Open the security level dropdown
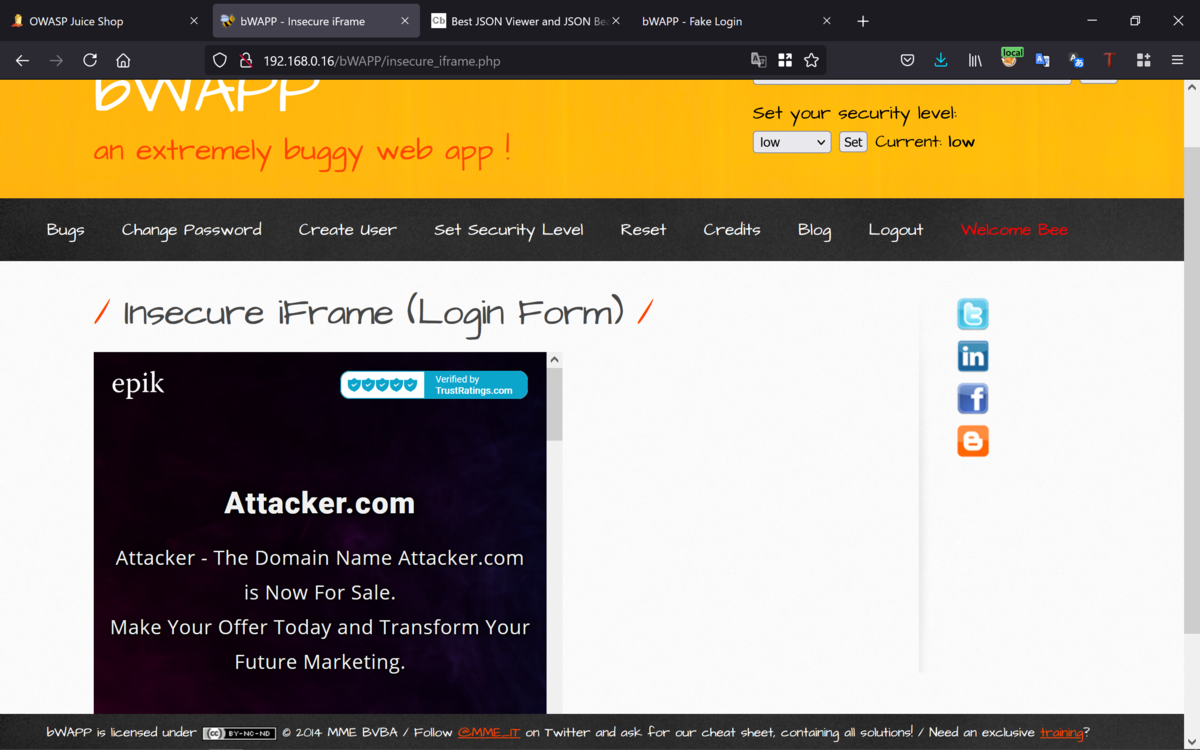The image size is (1200, 750). [x=791, y=142]
